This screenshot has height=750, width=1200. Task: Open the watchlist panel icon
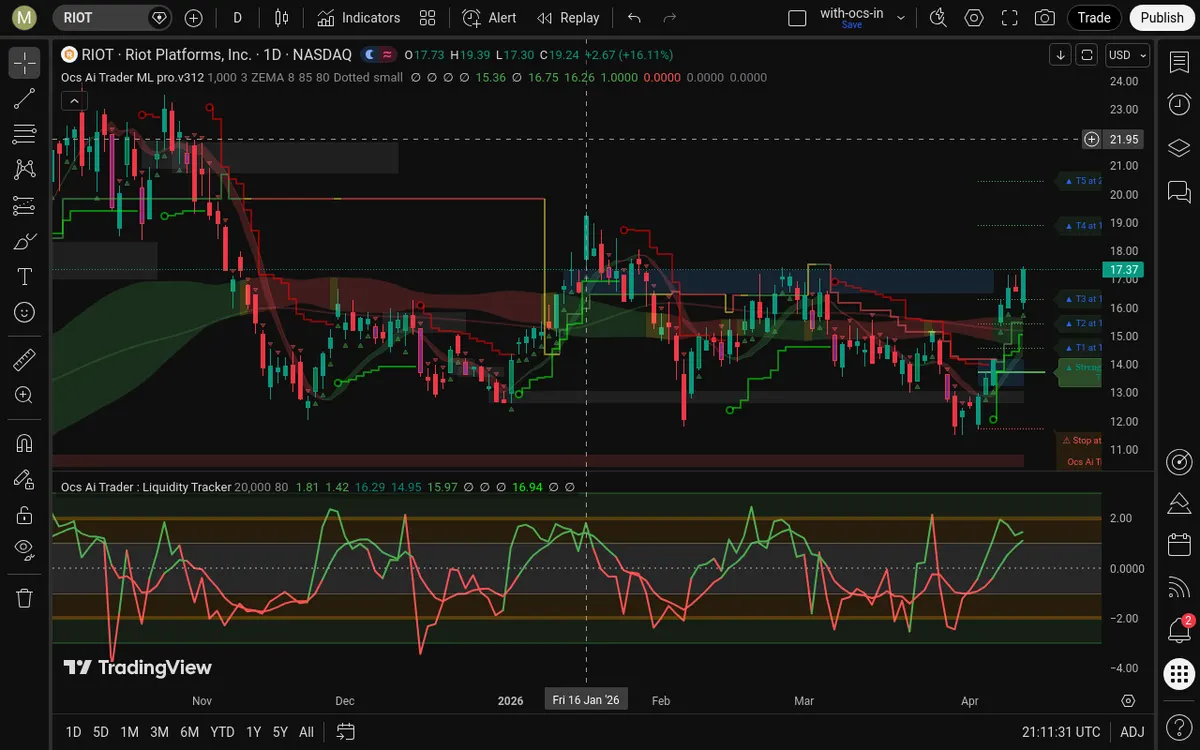pyautogui.click(x=1179, y=62)
